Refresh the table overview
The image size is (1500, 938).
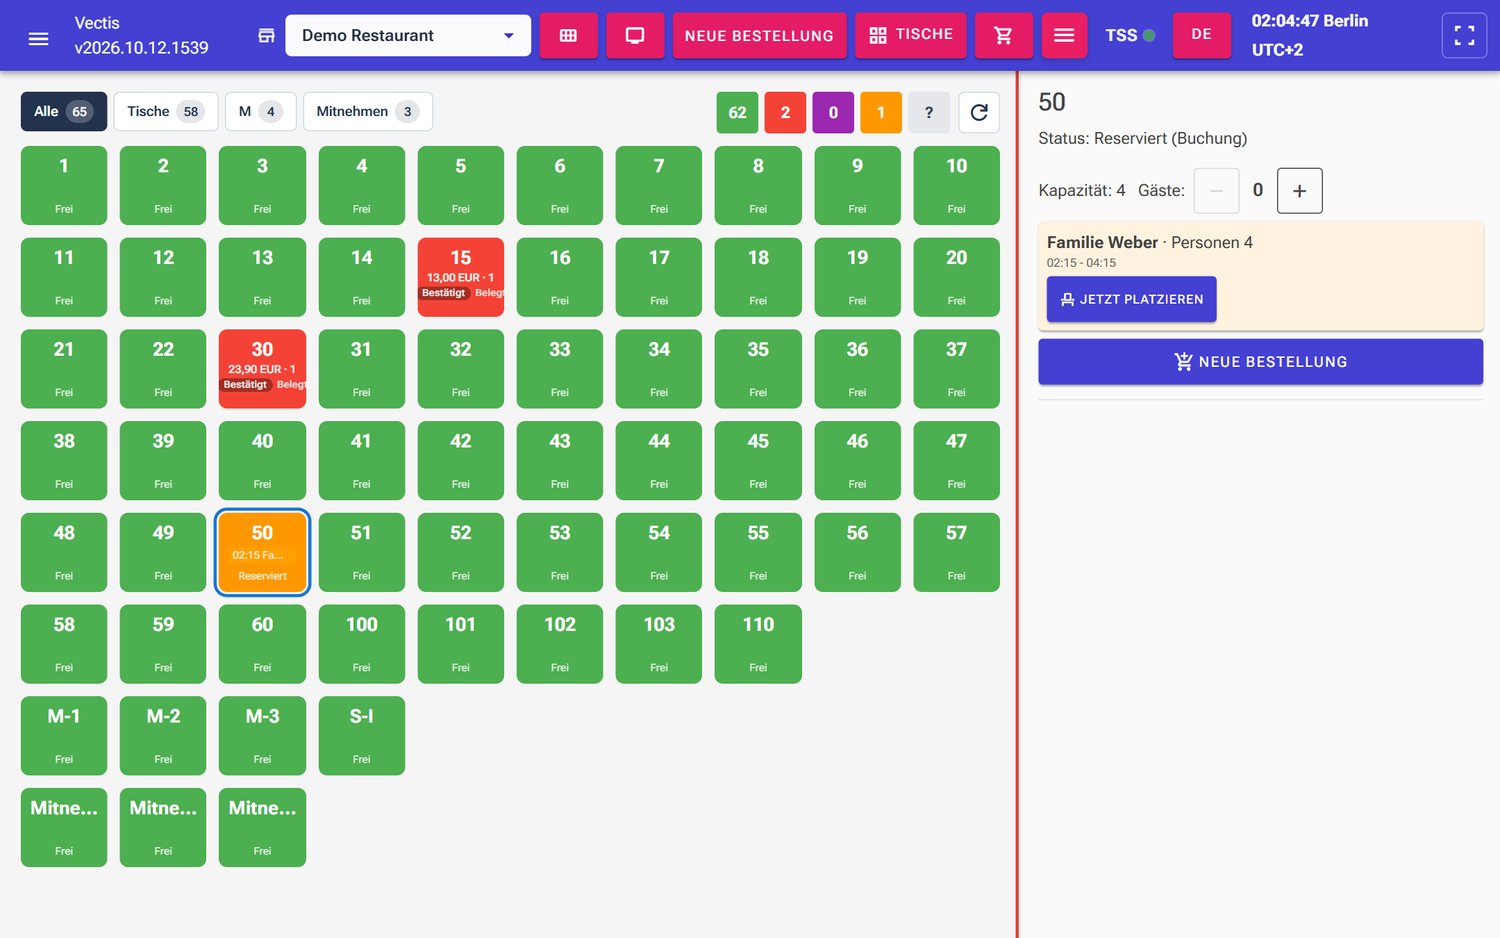pyautogui.click(x=979, y=112)
